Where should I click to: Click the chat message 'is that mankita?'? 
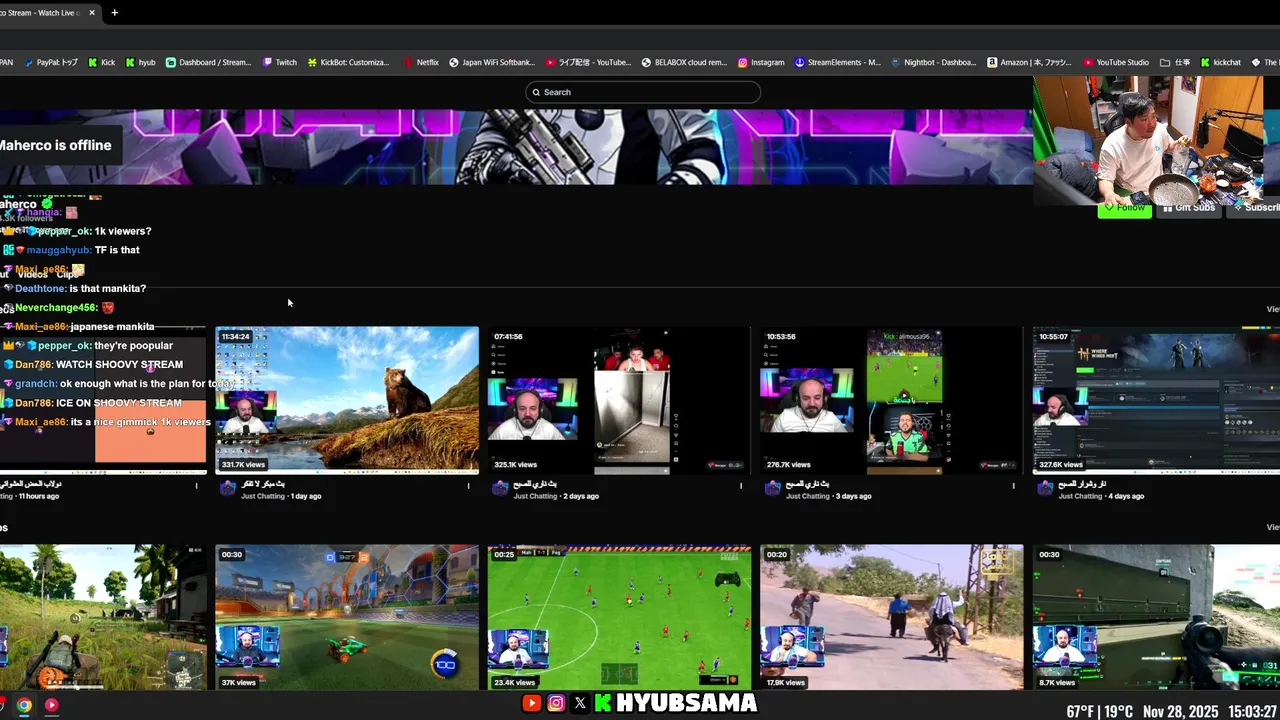(x=107, y=288)
